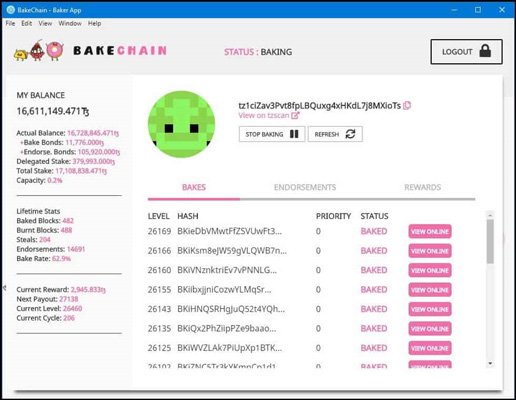Log out using the LOGOUT button
516x400 pixels.
pyautogui.click(x=466, y=52)
